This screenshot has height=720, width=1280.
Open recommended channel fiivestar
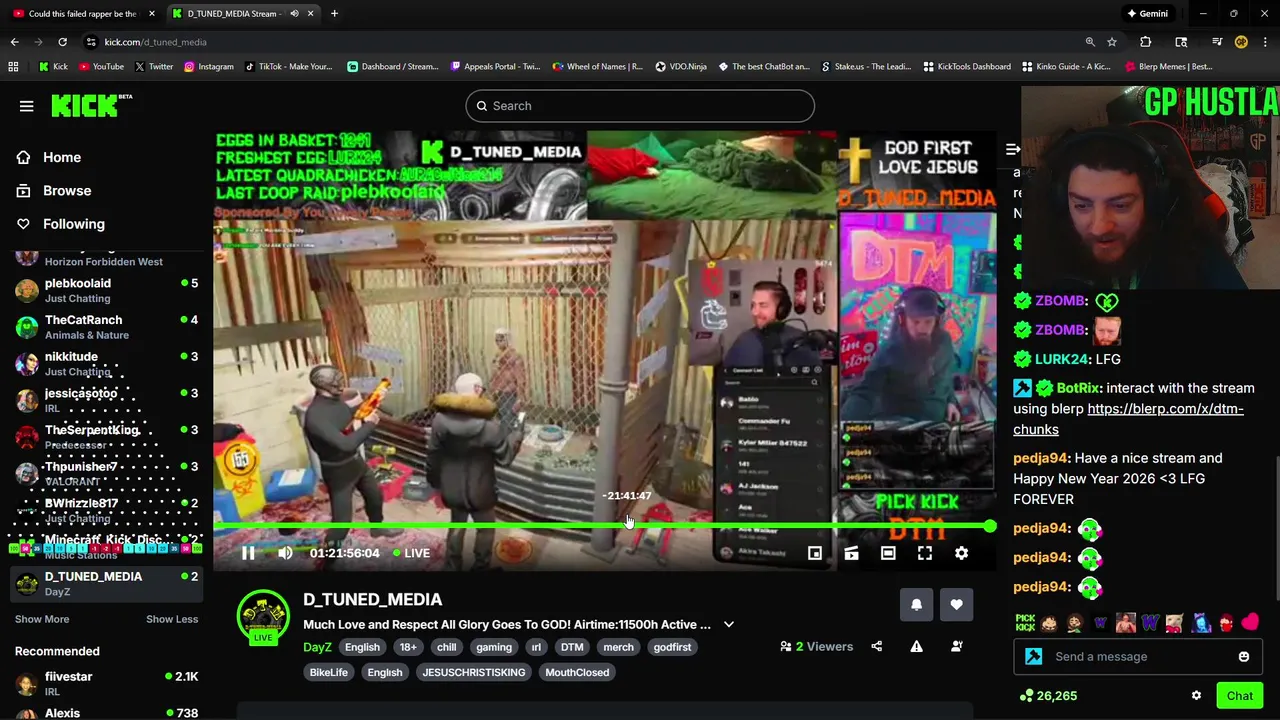pyautogui.click(x=106, y=683)
